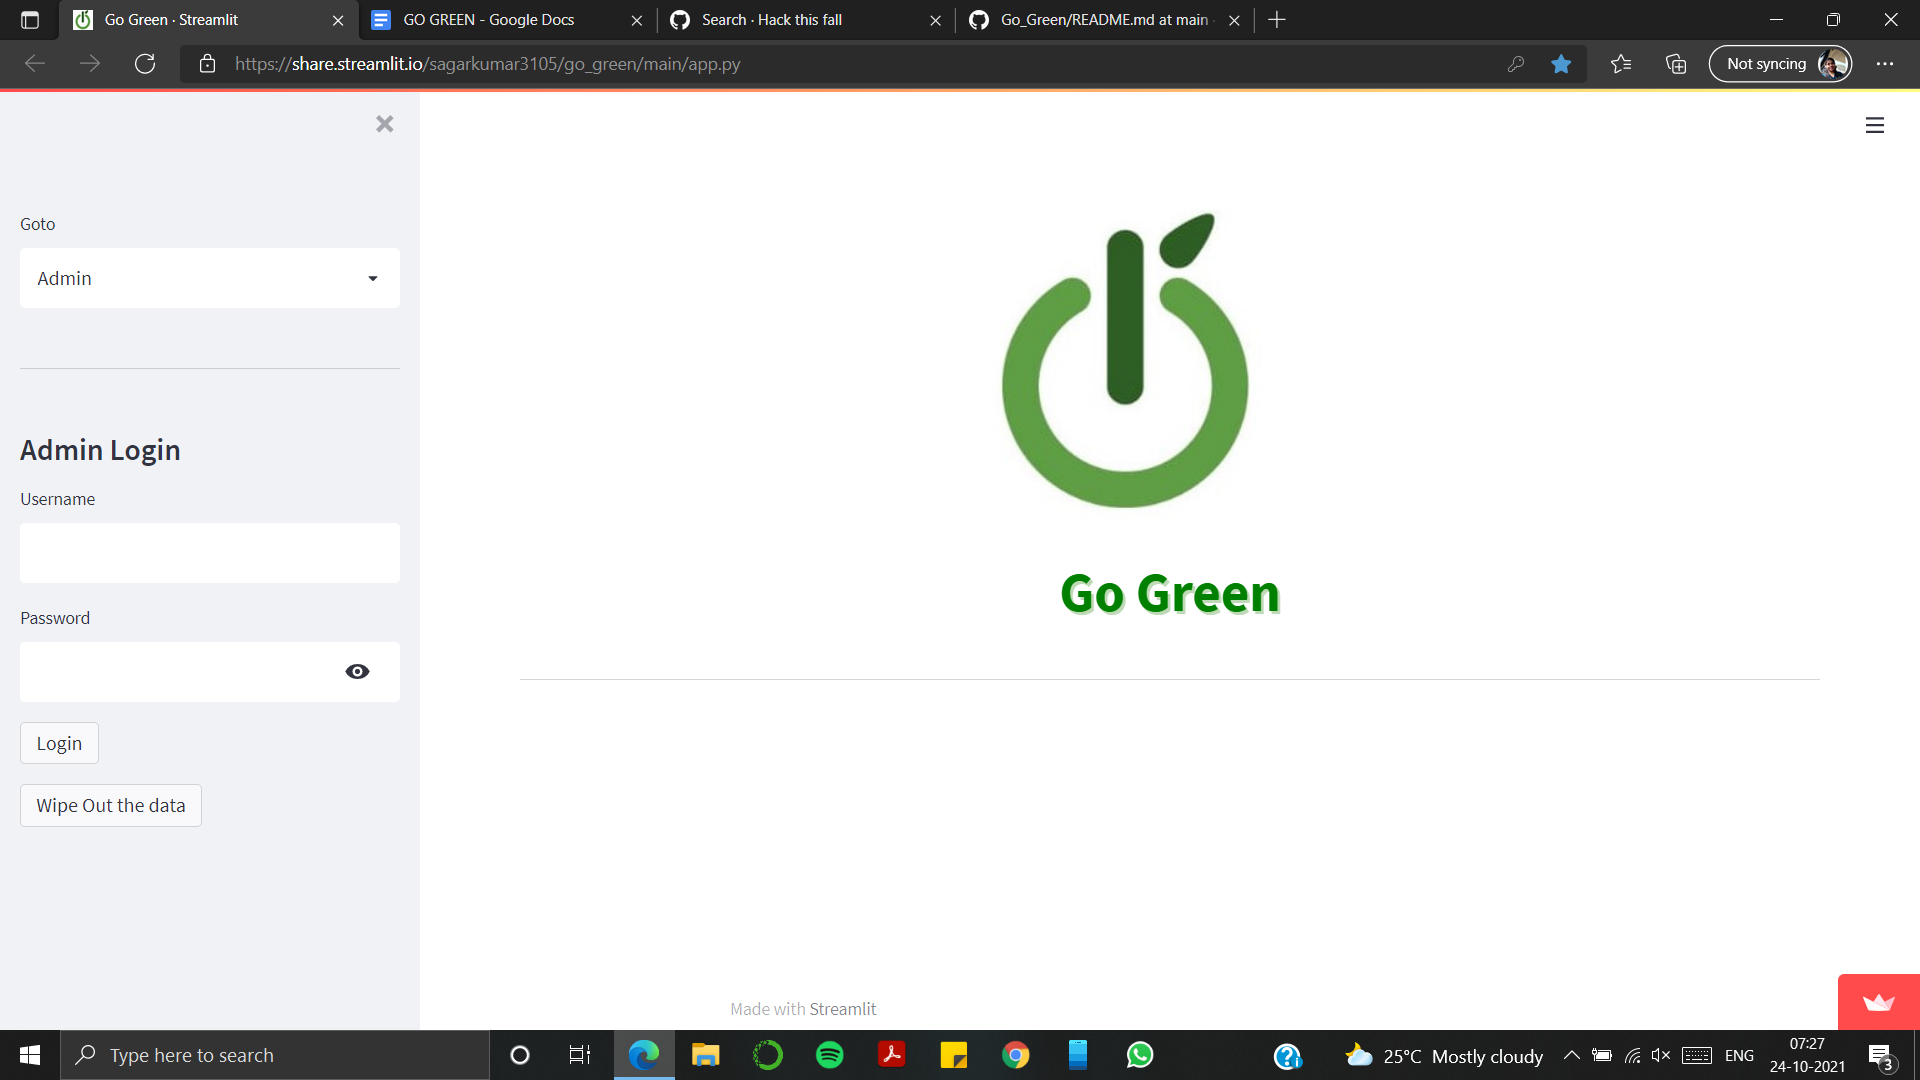The image size is (1920, 1080).
Task: Click the browser refresh icon
Action: pyautogui.click(x=145, y=64)
